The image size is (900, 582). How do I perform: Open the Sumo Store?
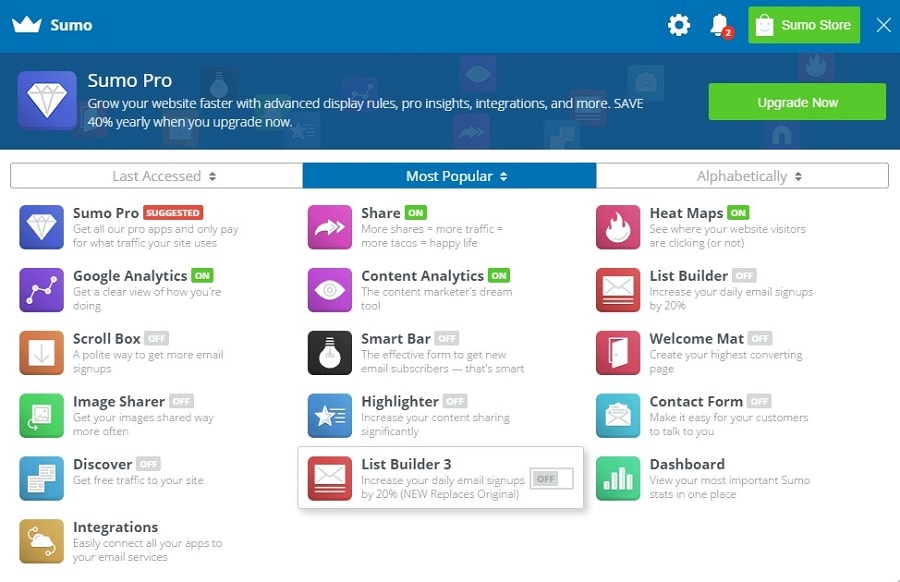coord(804,25)
